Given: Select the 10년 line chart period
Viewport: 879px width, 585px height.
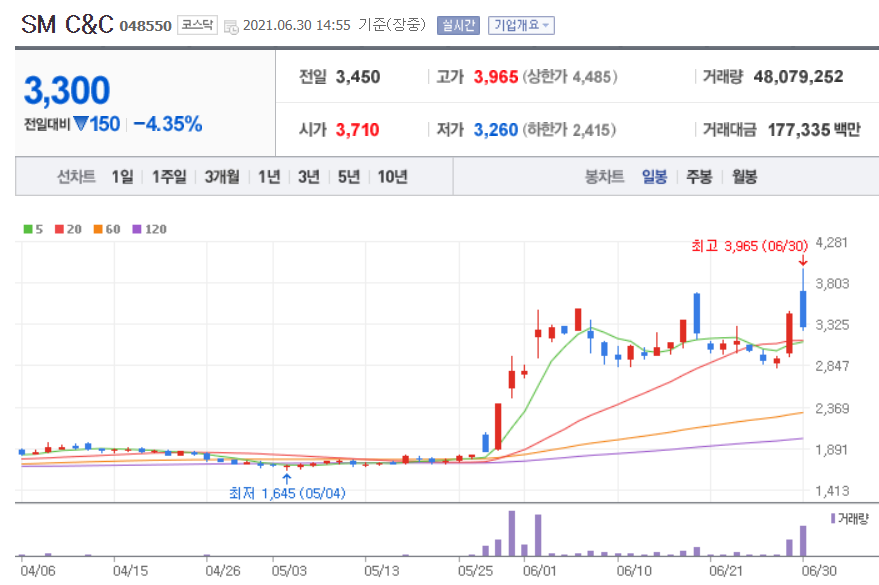Looking at the screenshot, I should point(392,177).
